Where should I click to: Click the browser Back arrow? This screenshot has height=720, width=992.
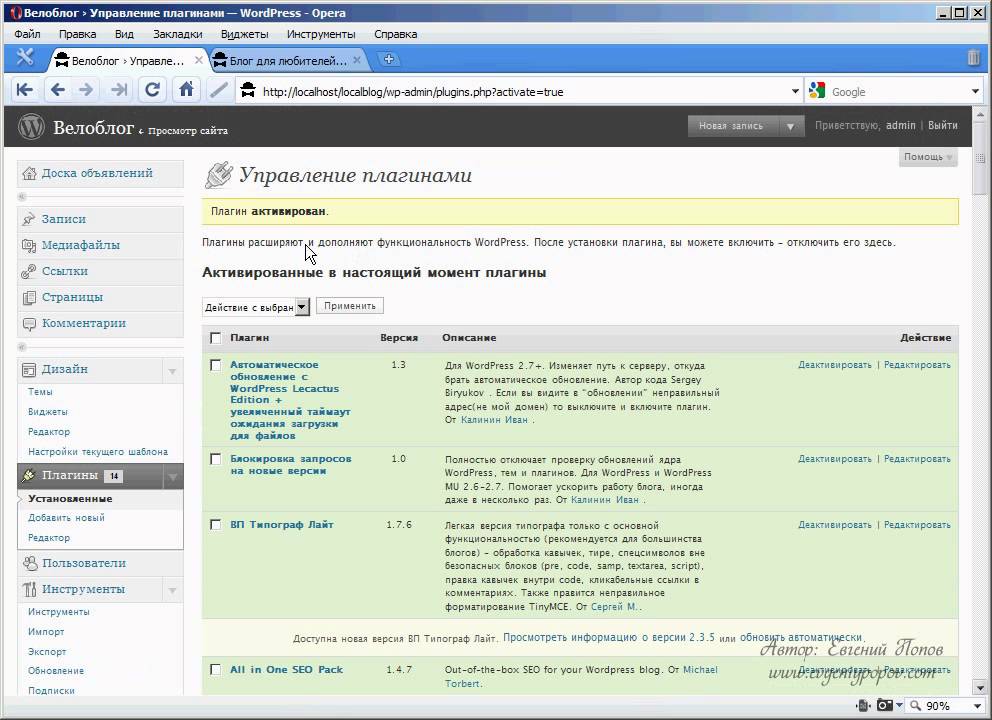coord(58,90)
